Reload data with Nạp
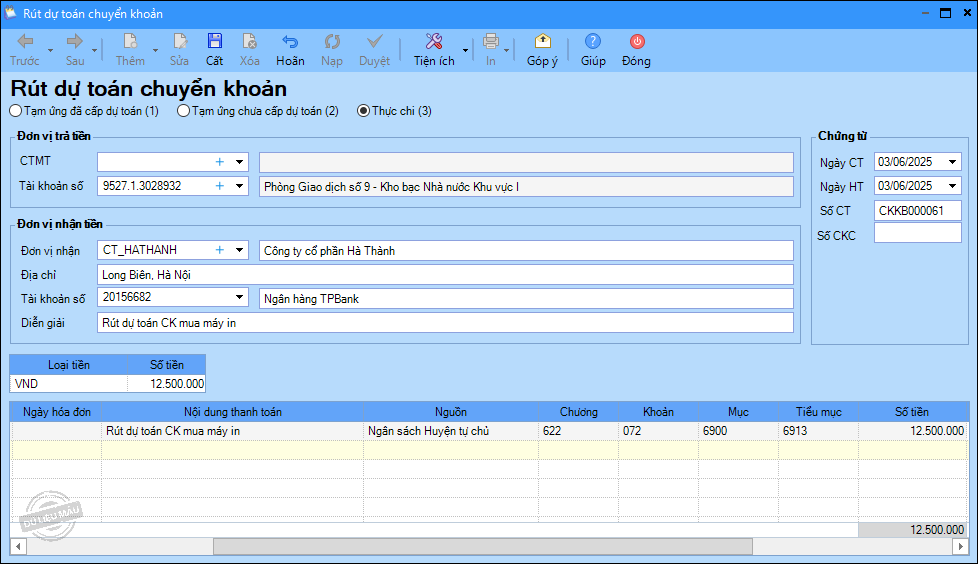This screenshot has width=978, height=564. coord(332,49)
